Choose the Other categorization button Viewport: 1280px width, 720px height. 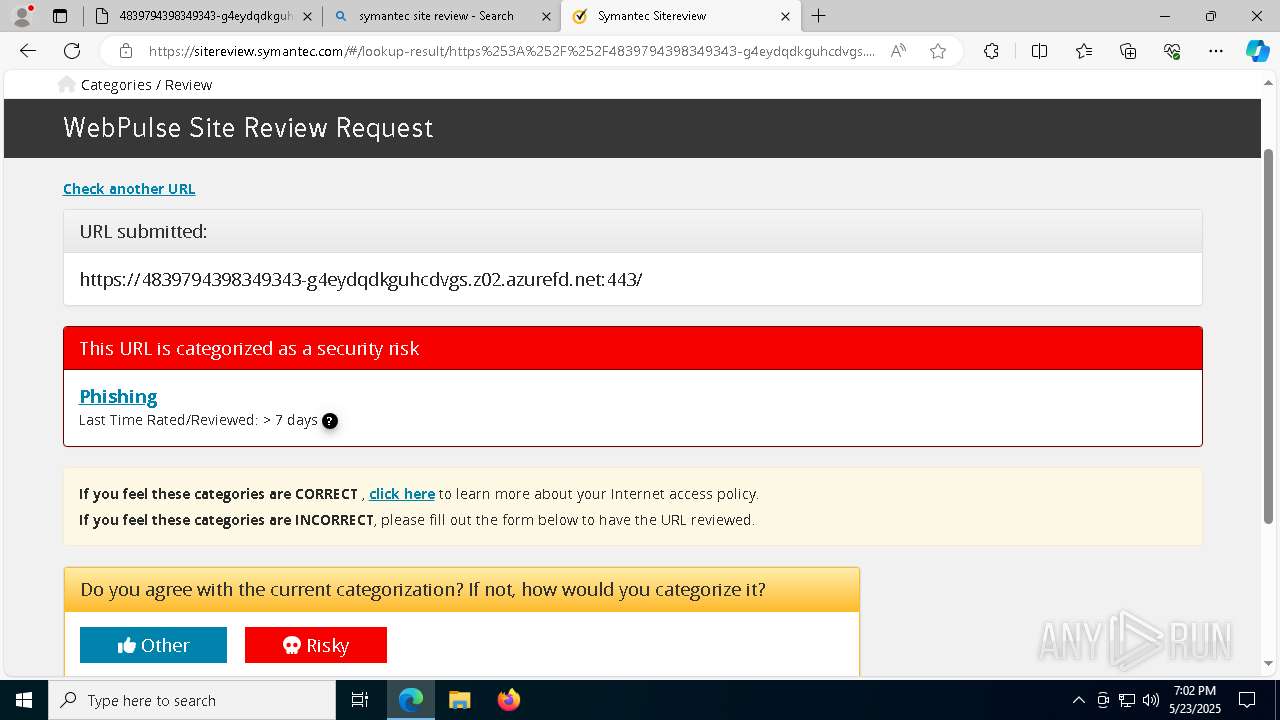click(x=153, y=645)
